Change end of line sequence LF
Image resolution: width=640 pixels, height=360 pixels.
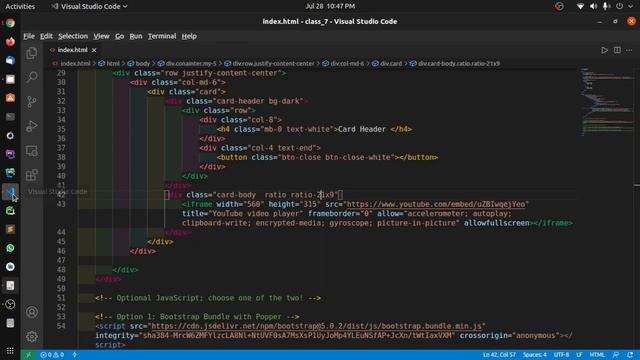pos(579,355)
